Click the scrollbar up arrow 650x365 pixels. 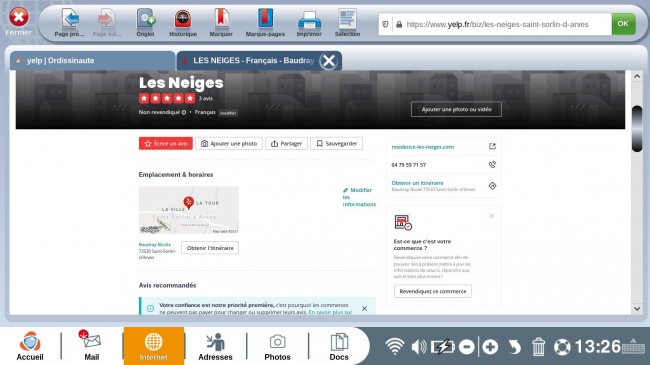[637, 76]
